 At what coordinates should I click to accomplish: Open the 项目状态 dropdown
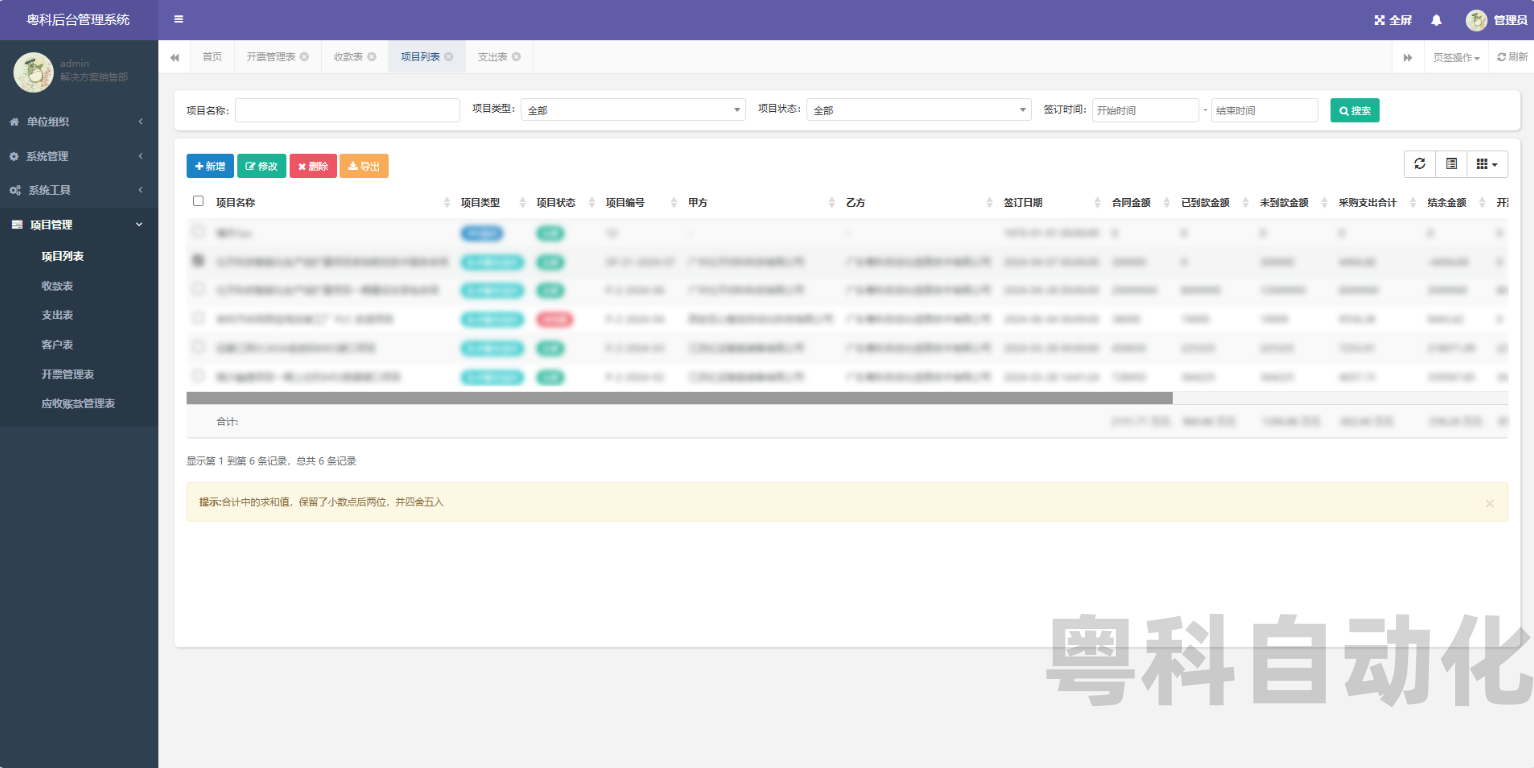coord(918,110)
